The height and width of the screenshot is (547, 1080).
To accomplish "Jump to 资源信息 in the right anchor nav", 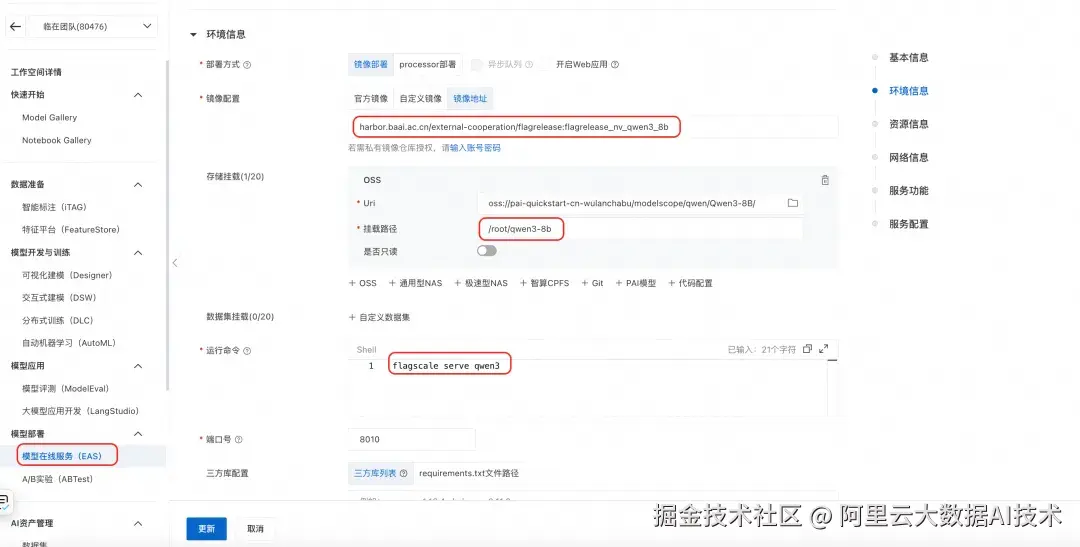I will pos(908,125).
